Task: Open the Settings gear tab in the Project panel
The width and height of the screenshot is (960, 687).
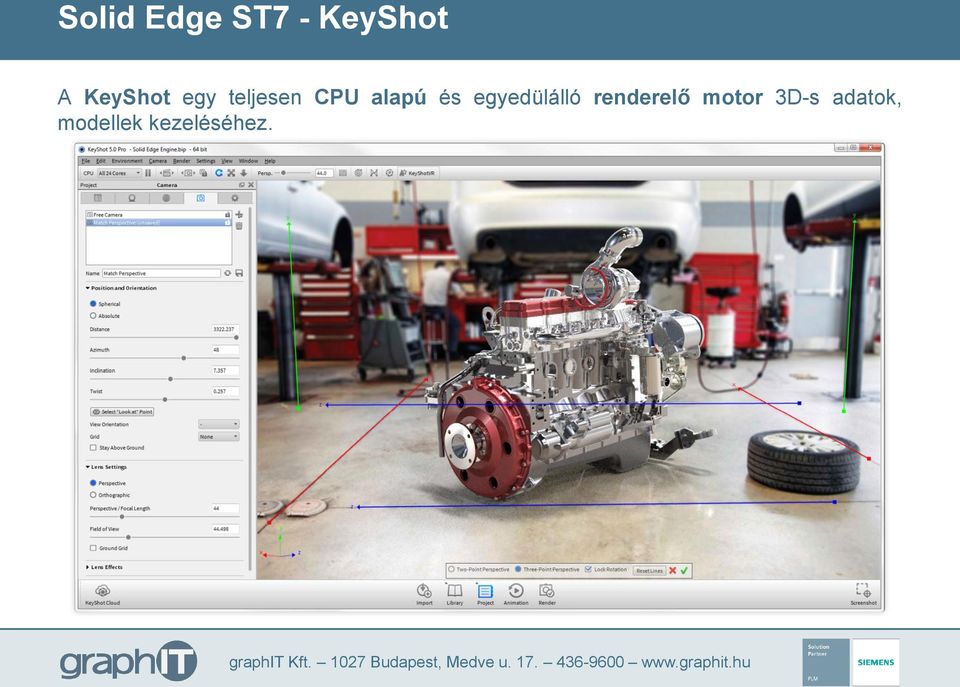Action: [234, 198]
